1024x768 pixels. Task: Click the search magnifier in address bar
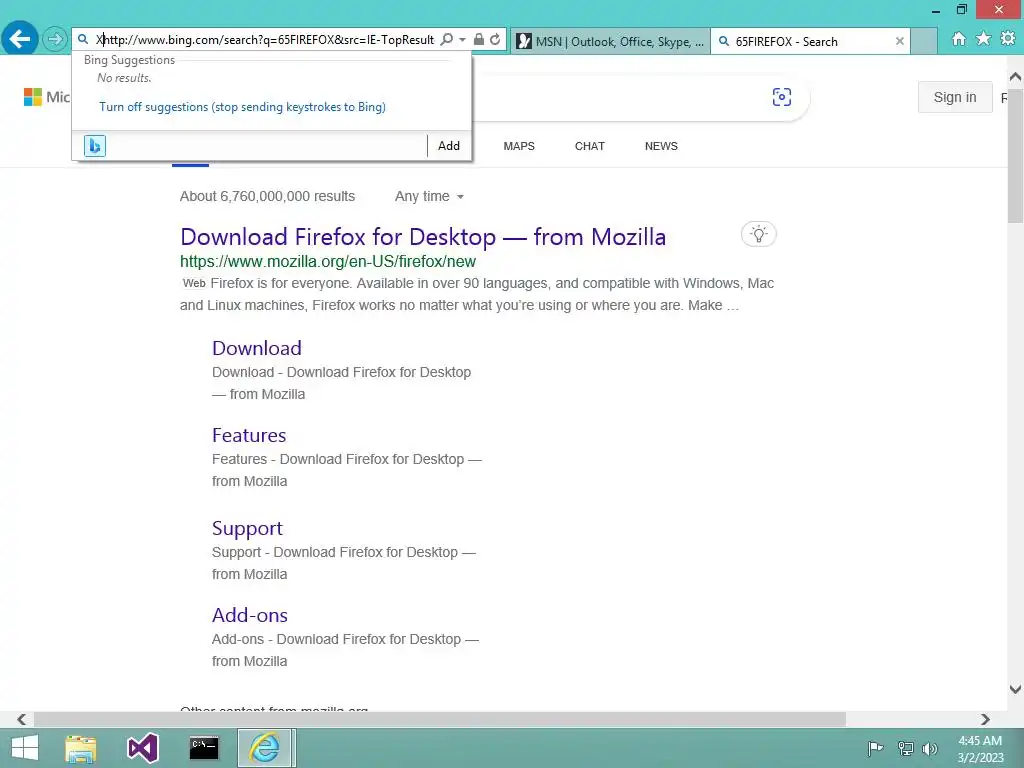(x=447, y=40)
